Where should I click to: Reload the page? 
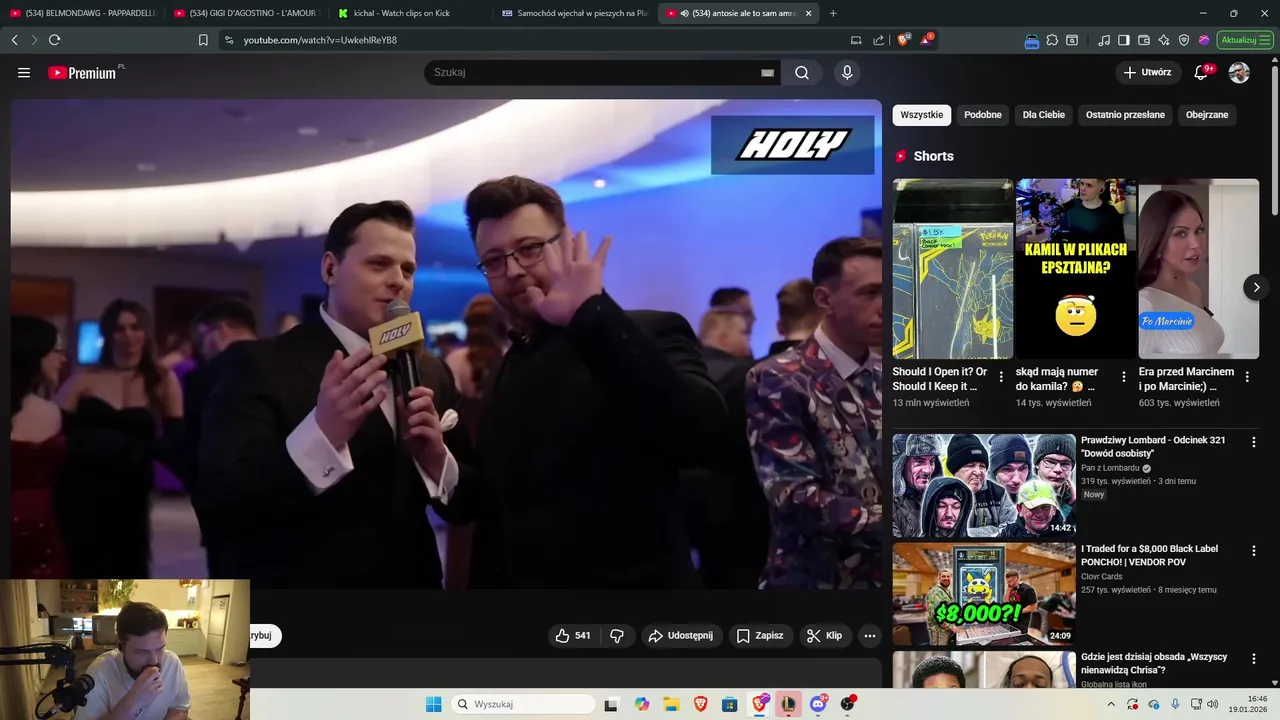tap(54, 40)
